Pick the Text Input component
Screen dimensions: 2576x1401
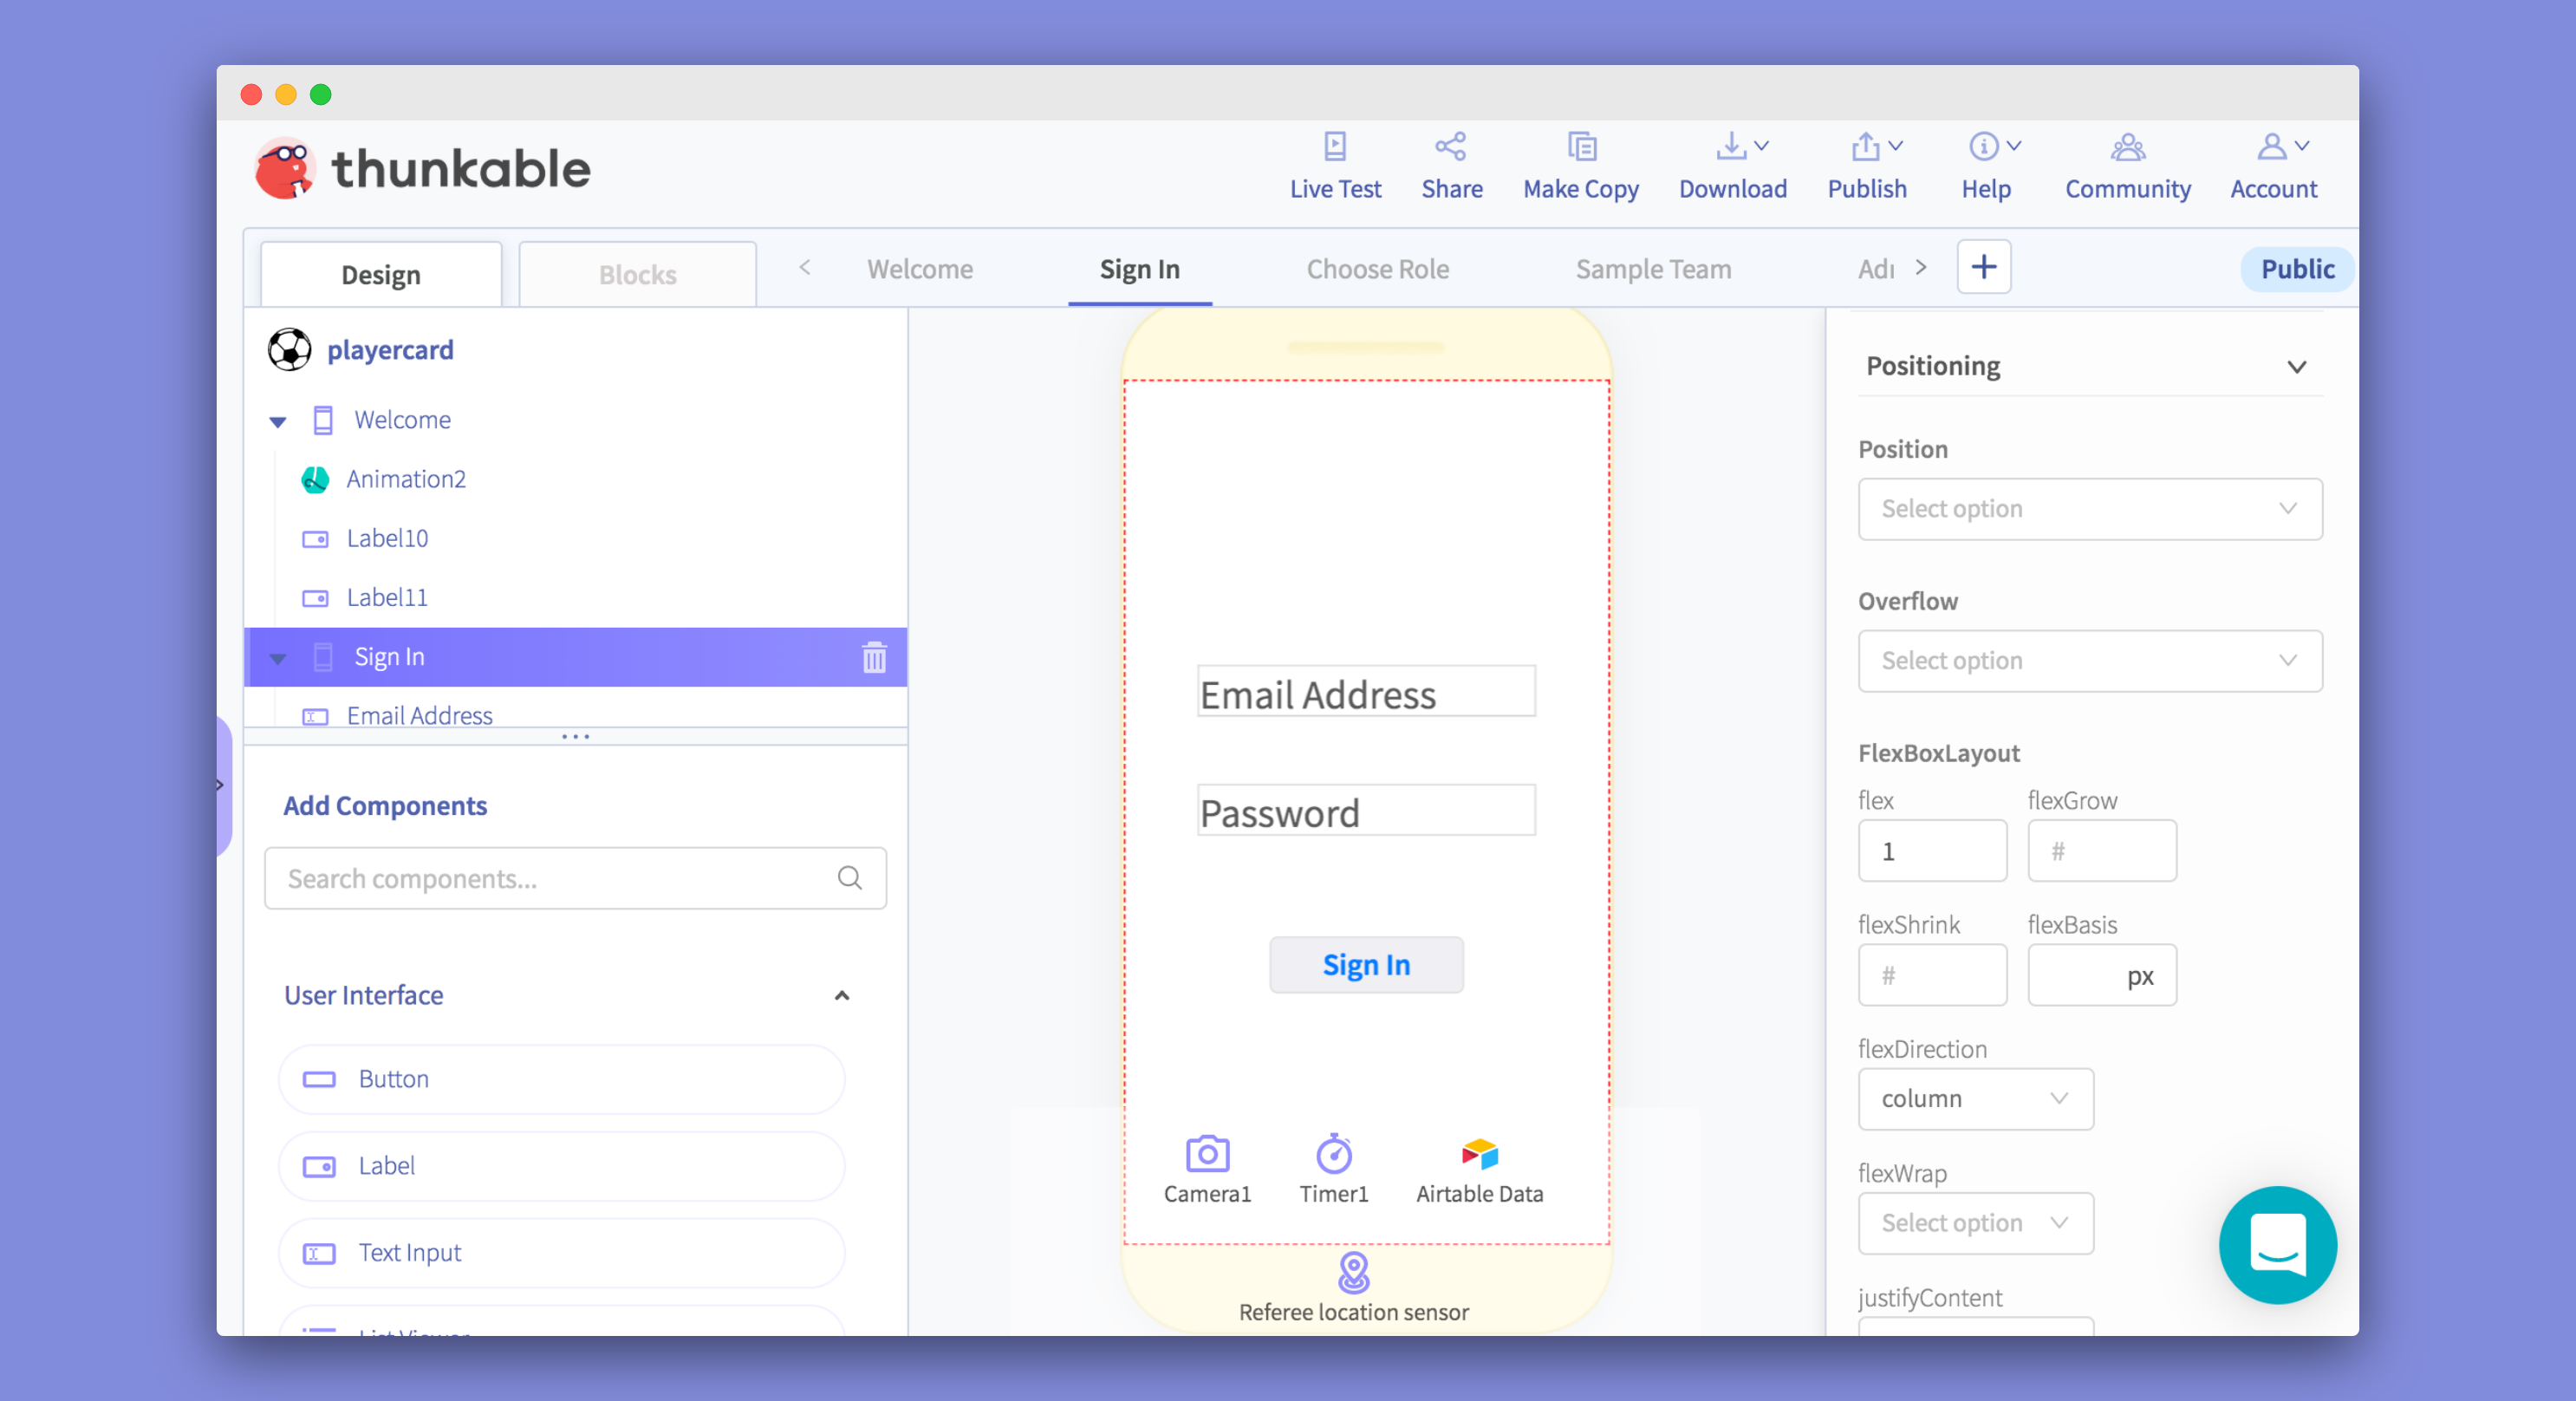pyautogui.click(x=562, y=1253)
